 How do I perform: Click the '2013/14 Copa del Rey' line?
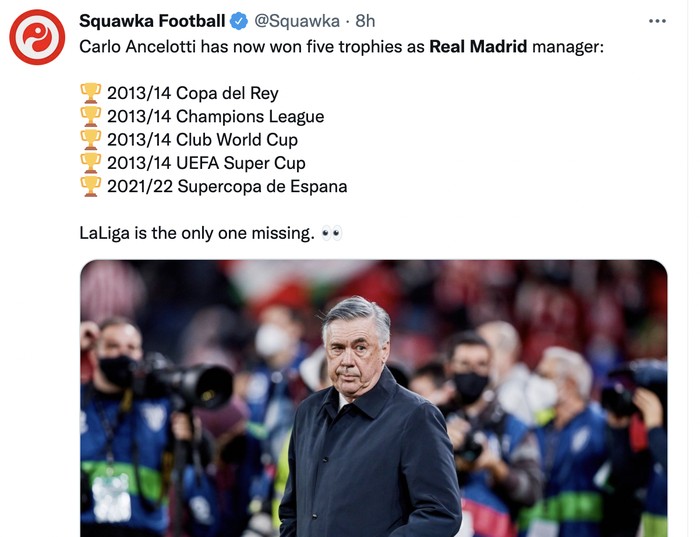click(192, 93)
